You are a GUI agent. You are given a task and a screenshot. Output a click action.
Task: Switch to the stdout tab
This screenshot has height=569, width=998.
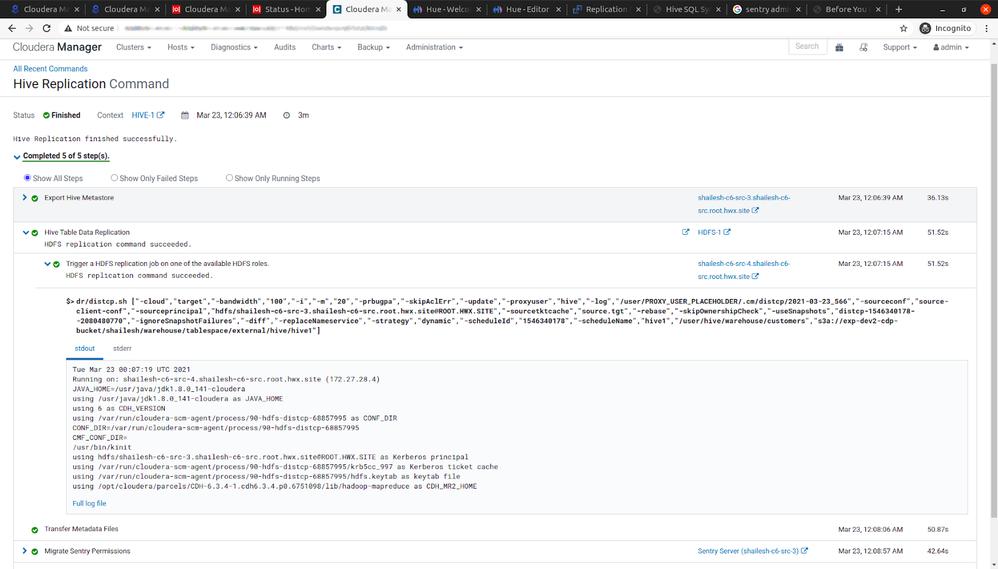pos(85,349)
